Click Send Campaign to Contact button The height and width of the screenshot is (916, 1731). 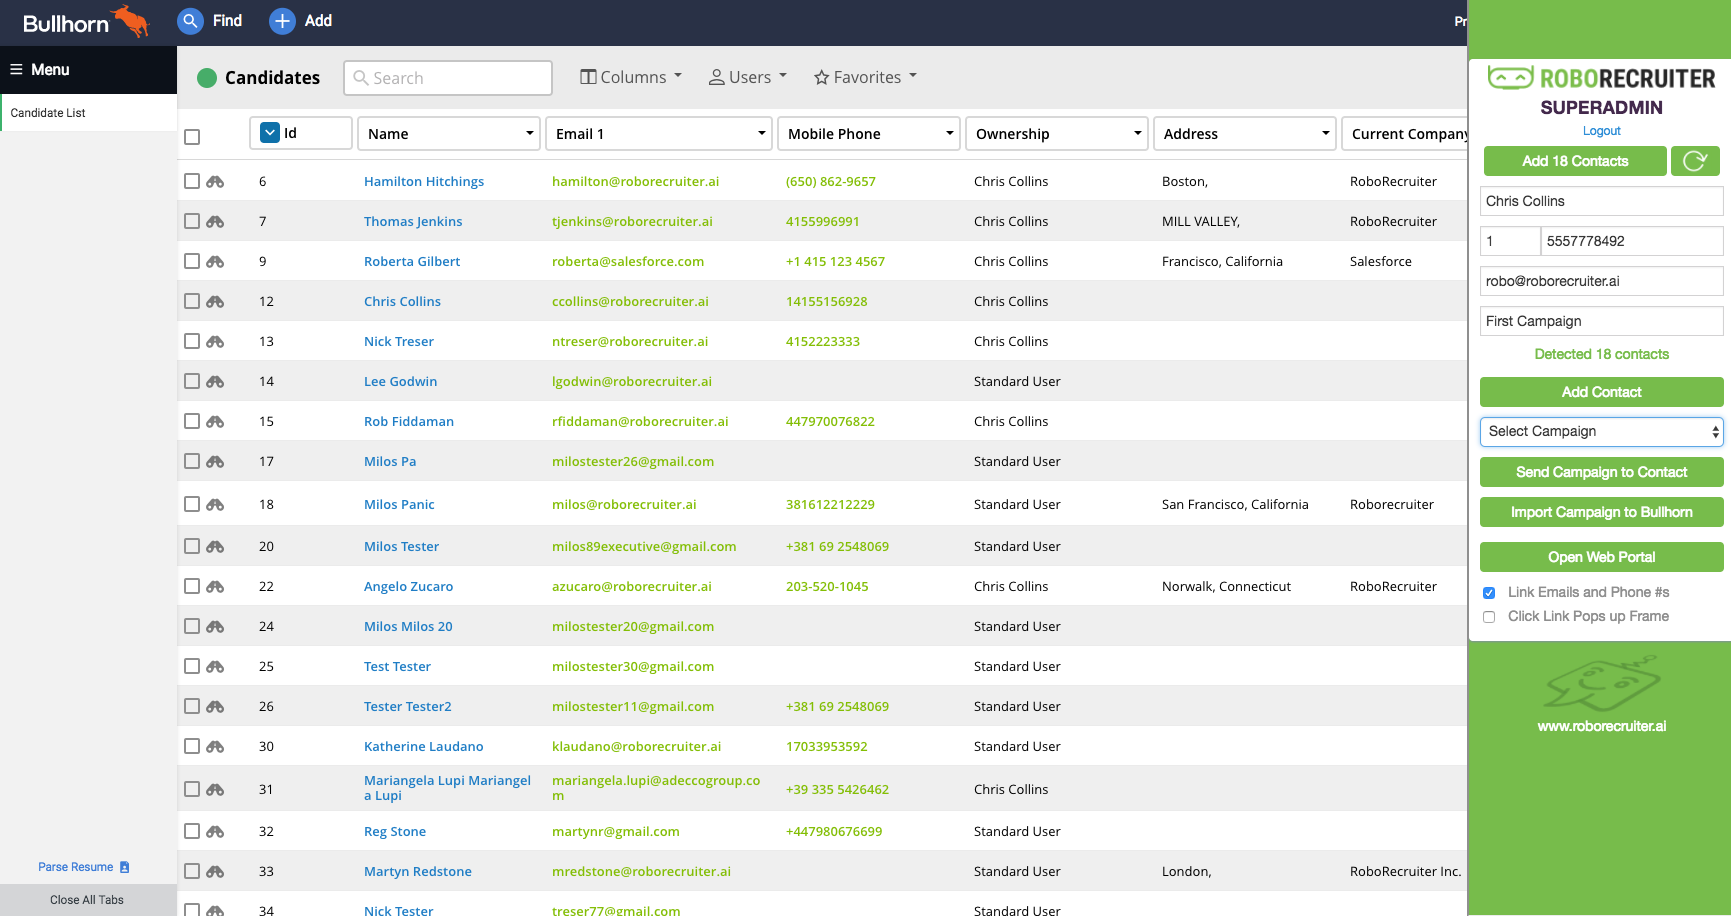[x=1602, y=472]
